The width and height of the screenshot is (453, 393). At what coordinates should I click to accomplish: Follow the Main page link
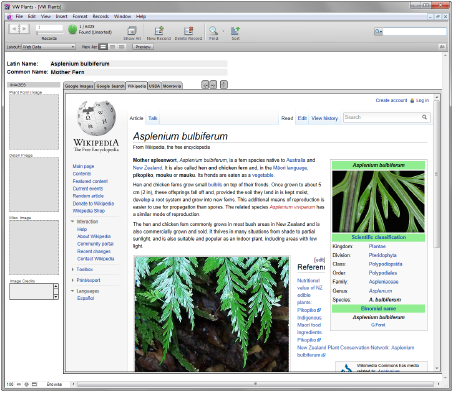(x=83, y=166)
